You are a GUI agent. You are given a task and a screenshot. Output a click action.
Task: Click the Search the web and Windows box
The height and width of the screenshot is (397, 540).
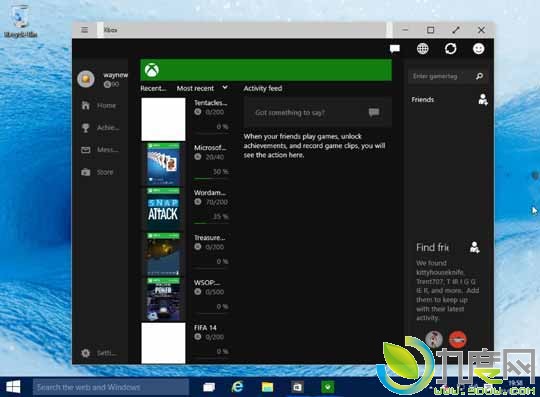(111, 387)
